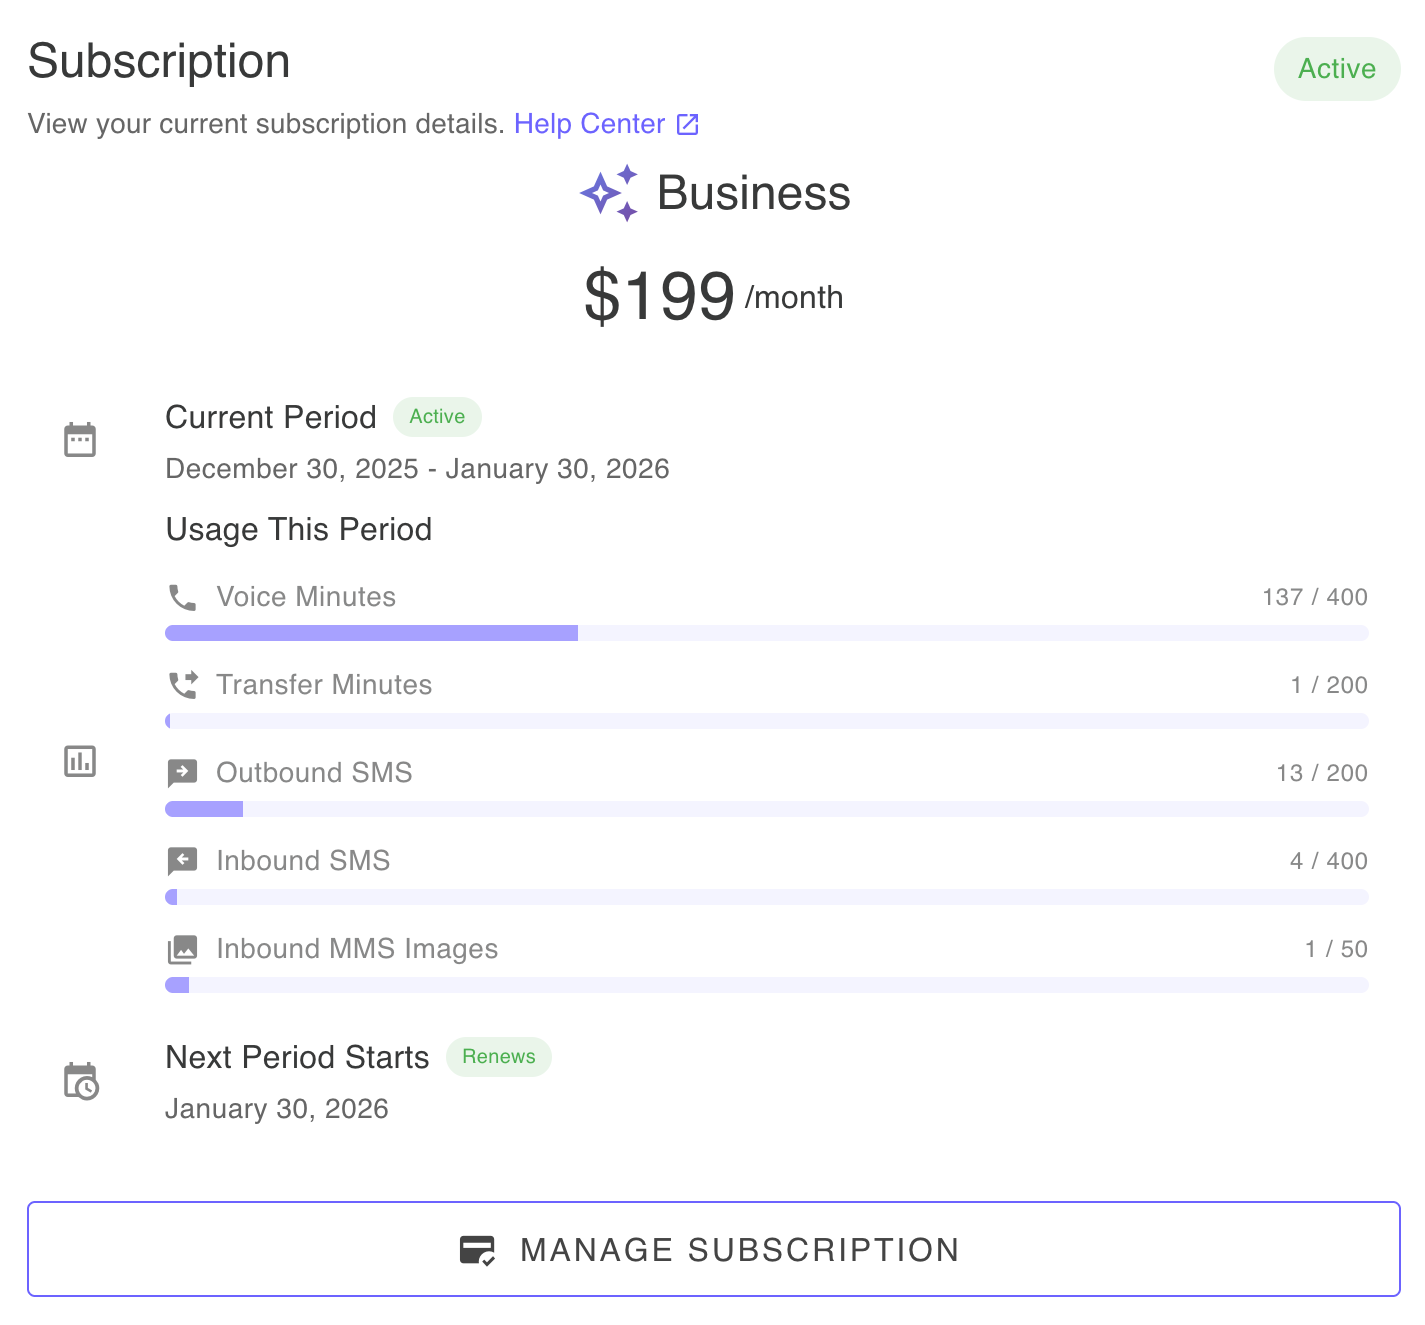
Task: Click the Active badge beside Current Period
Action: [437, 417]
